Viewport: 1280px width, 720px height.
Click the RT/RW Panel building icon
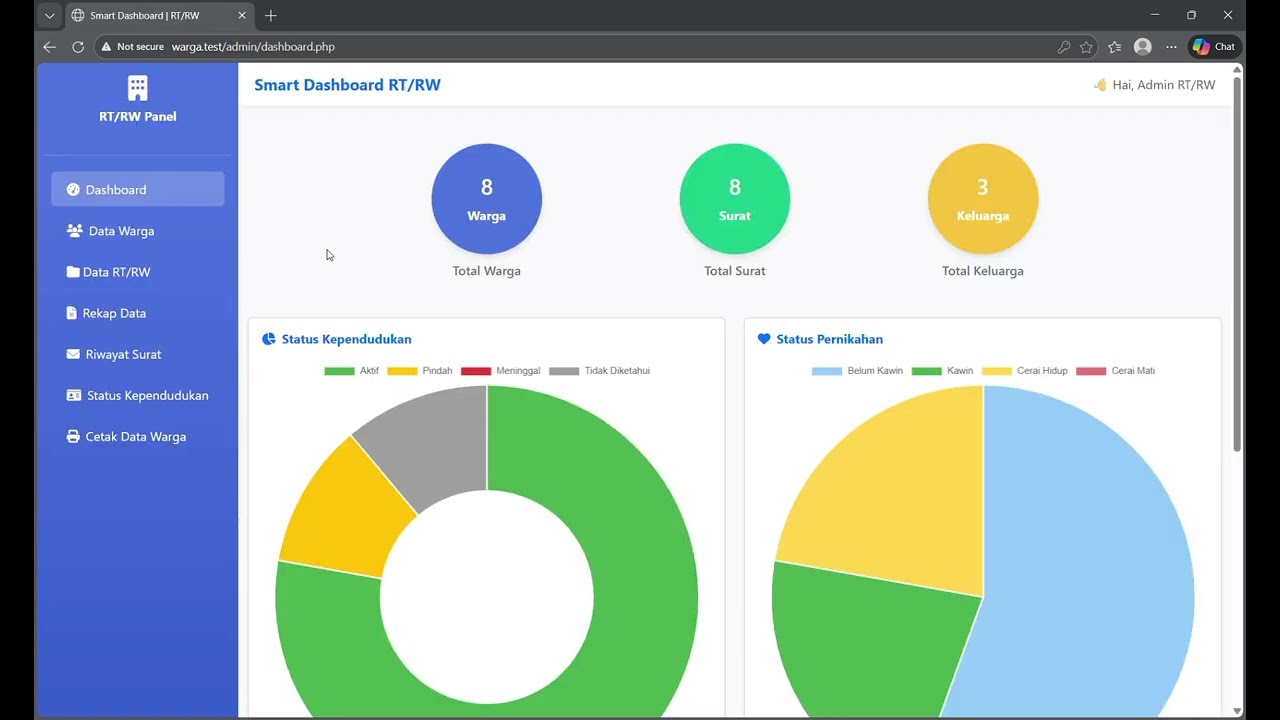click(138, 88)
